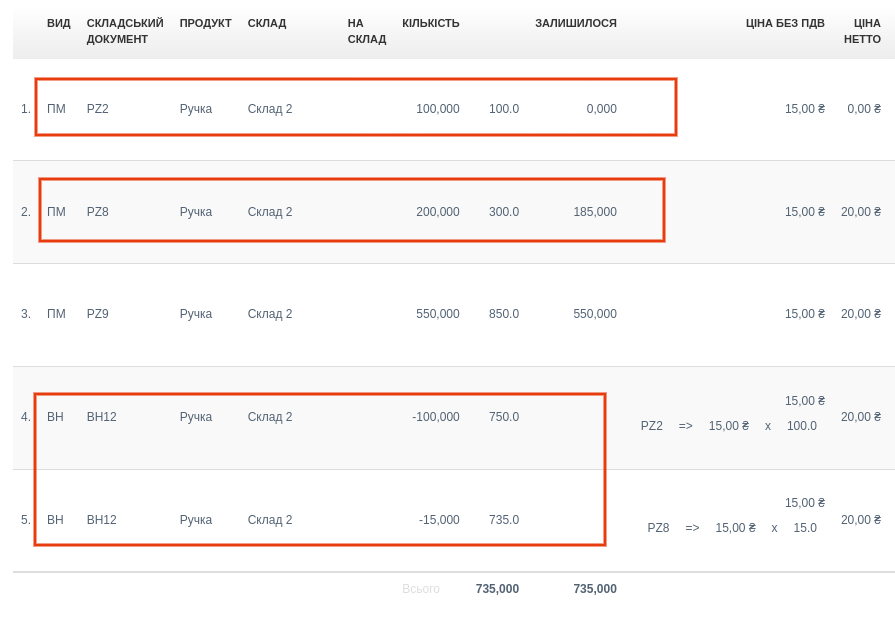The height and width of the screenshot is (620, 895).
Task: Open the PZ9 warehouse document in row 3
Action: [x=98, y=314]
